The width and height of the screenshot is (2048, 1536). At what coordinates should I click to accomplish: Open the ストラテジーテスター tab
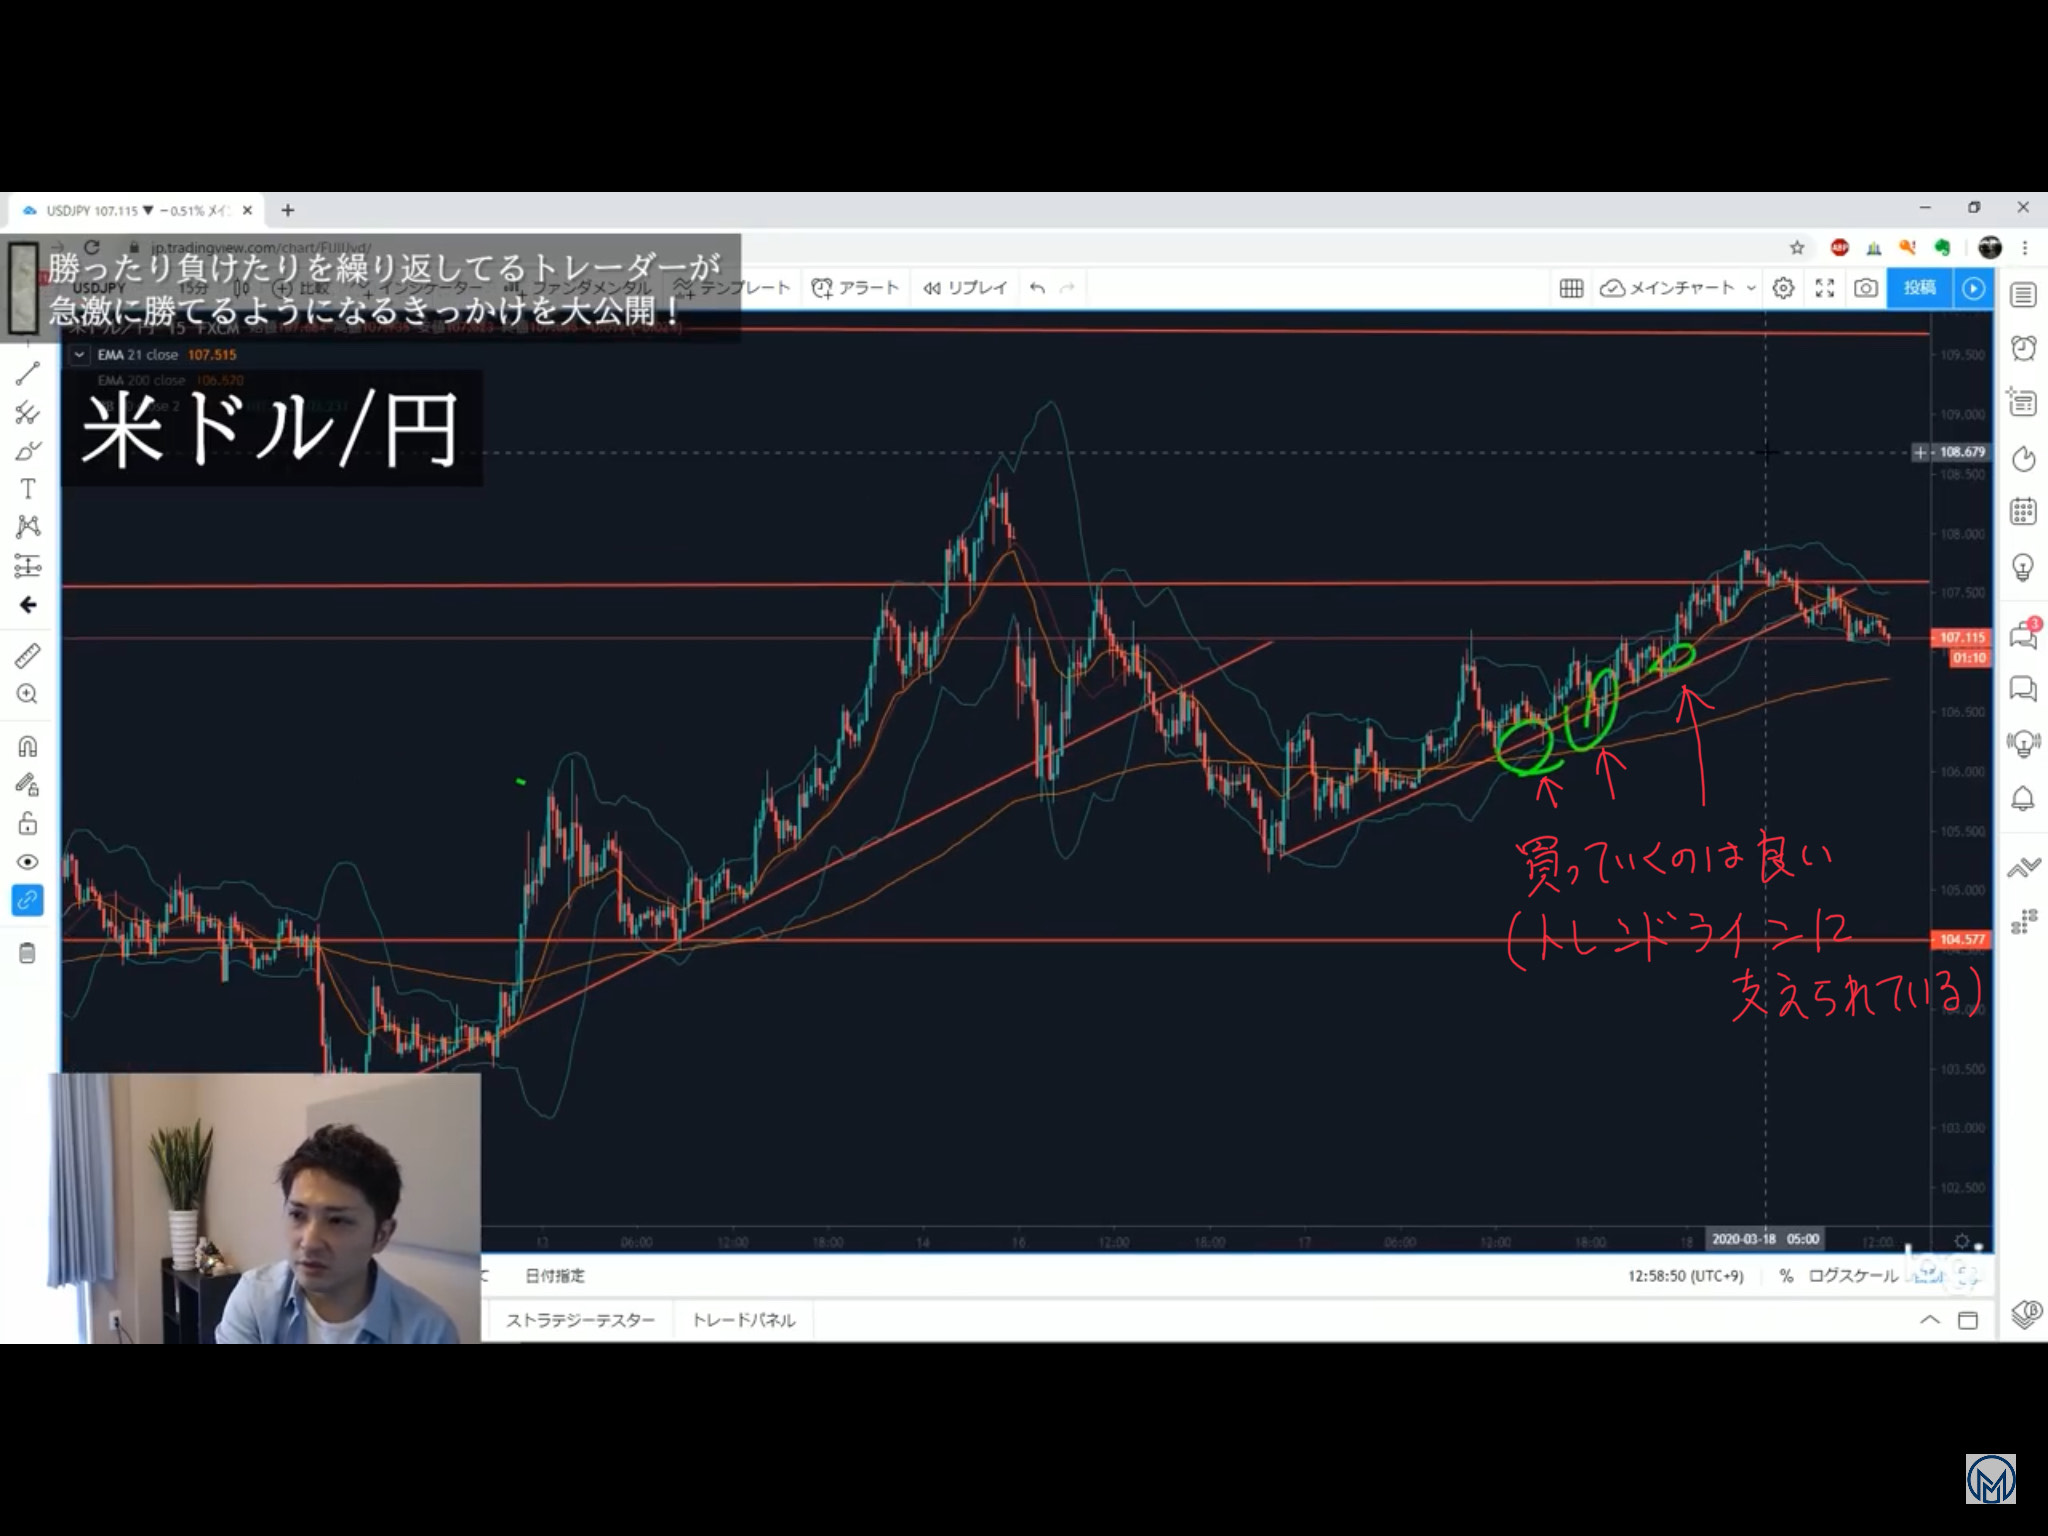(x=580, y=1320)
